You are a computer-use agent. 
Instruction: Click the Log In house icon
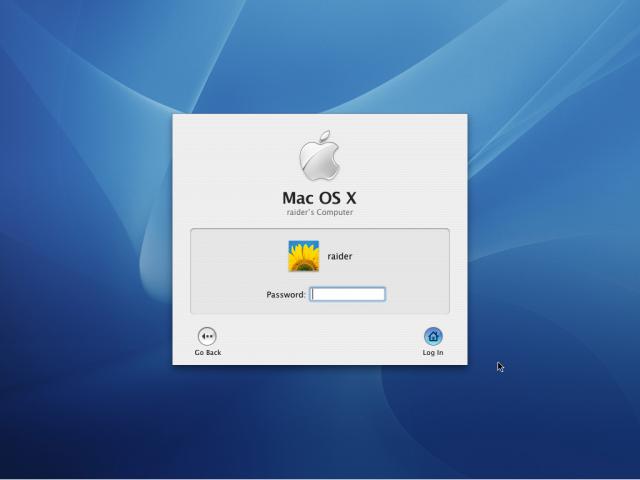click(433, 336)
